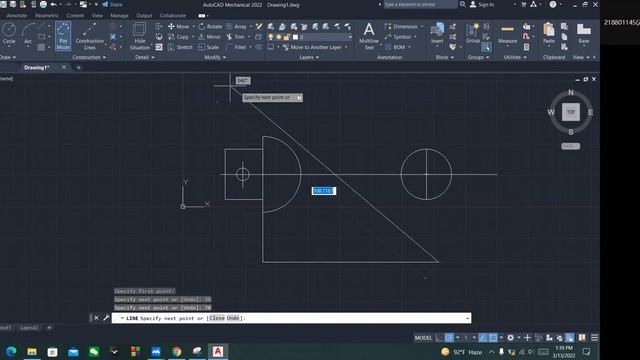Activate the Mirror command
Image resolution: width=640 pixels, height=360 pixels.
[x=209, y=37]
